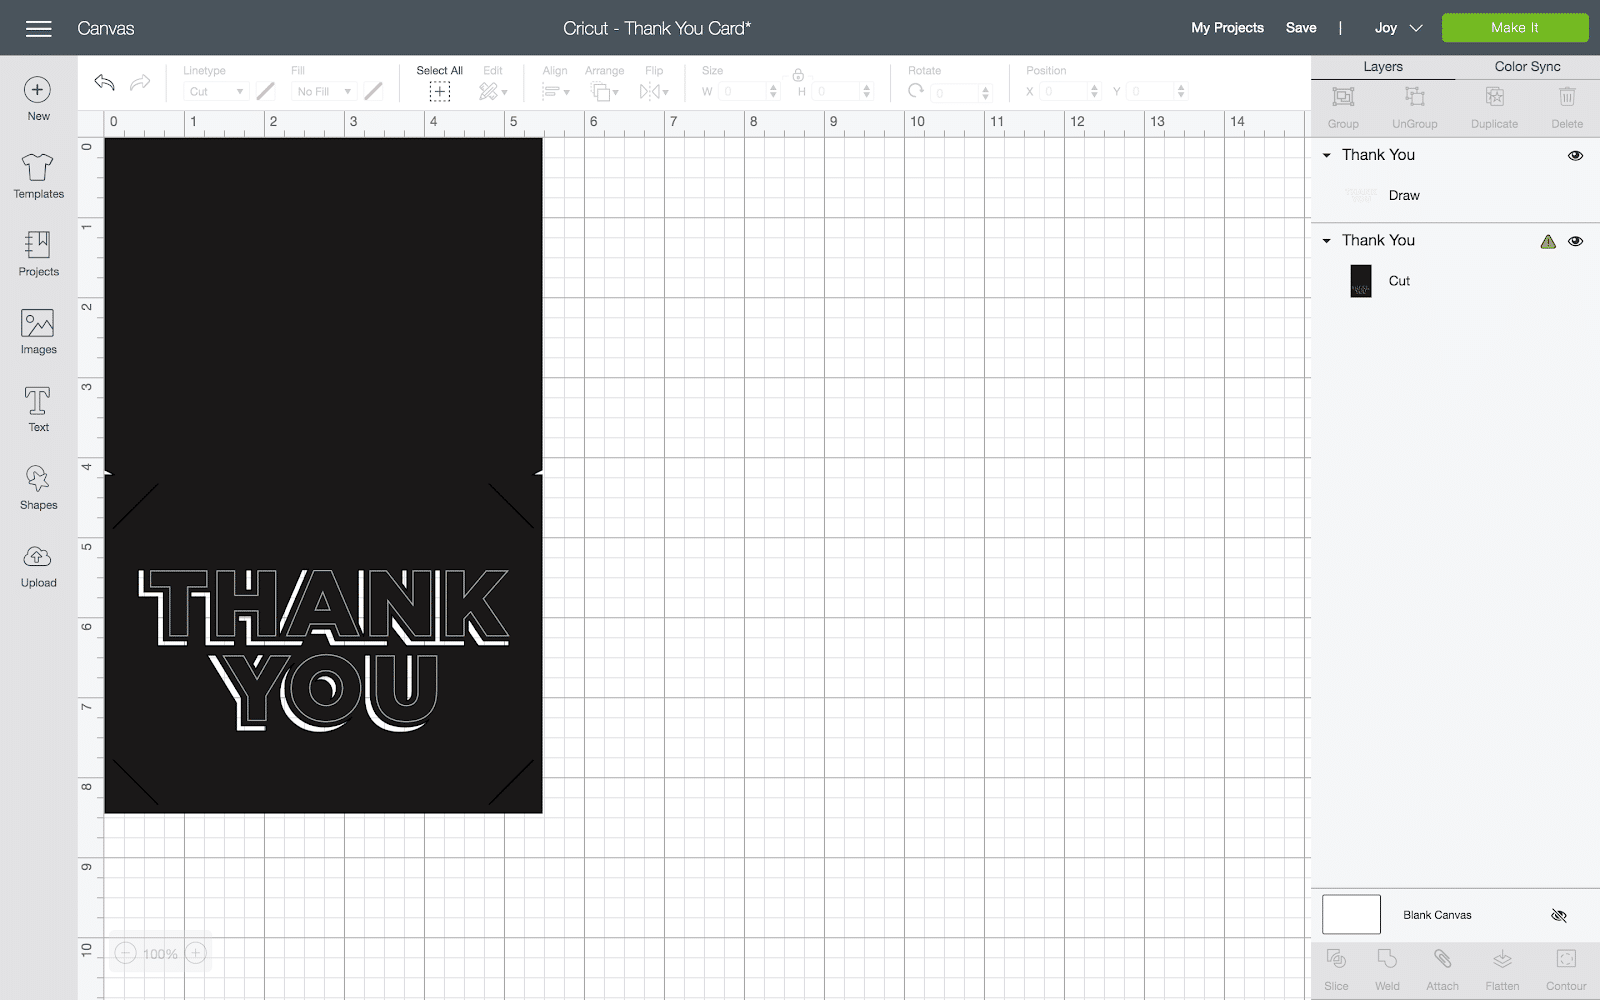Click the Flatten tool

(1502, 959)
